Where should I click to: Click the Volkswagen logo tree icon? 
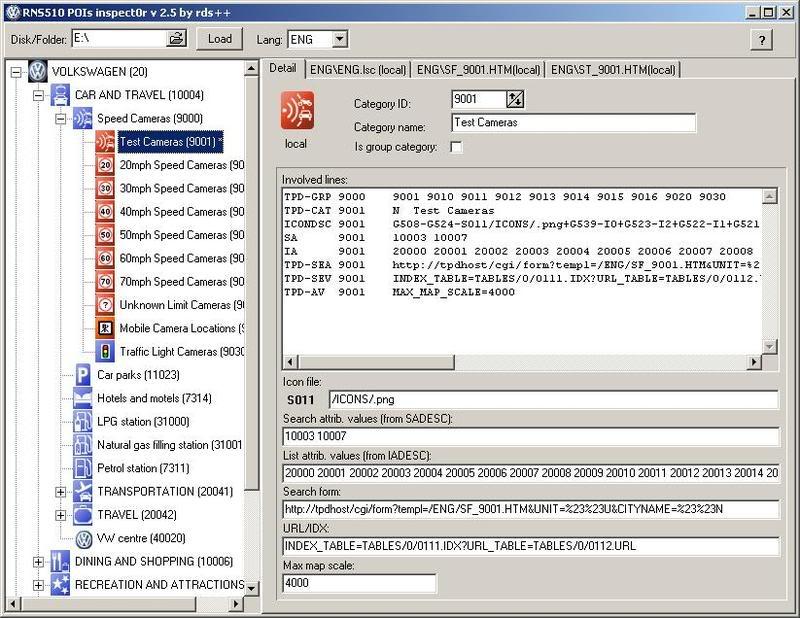(x=38, y=71)
